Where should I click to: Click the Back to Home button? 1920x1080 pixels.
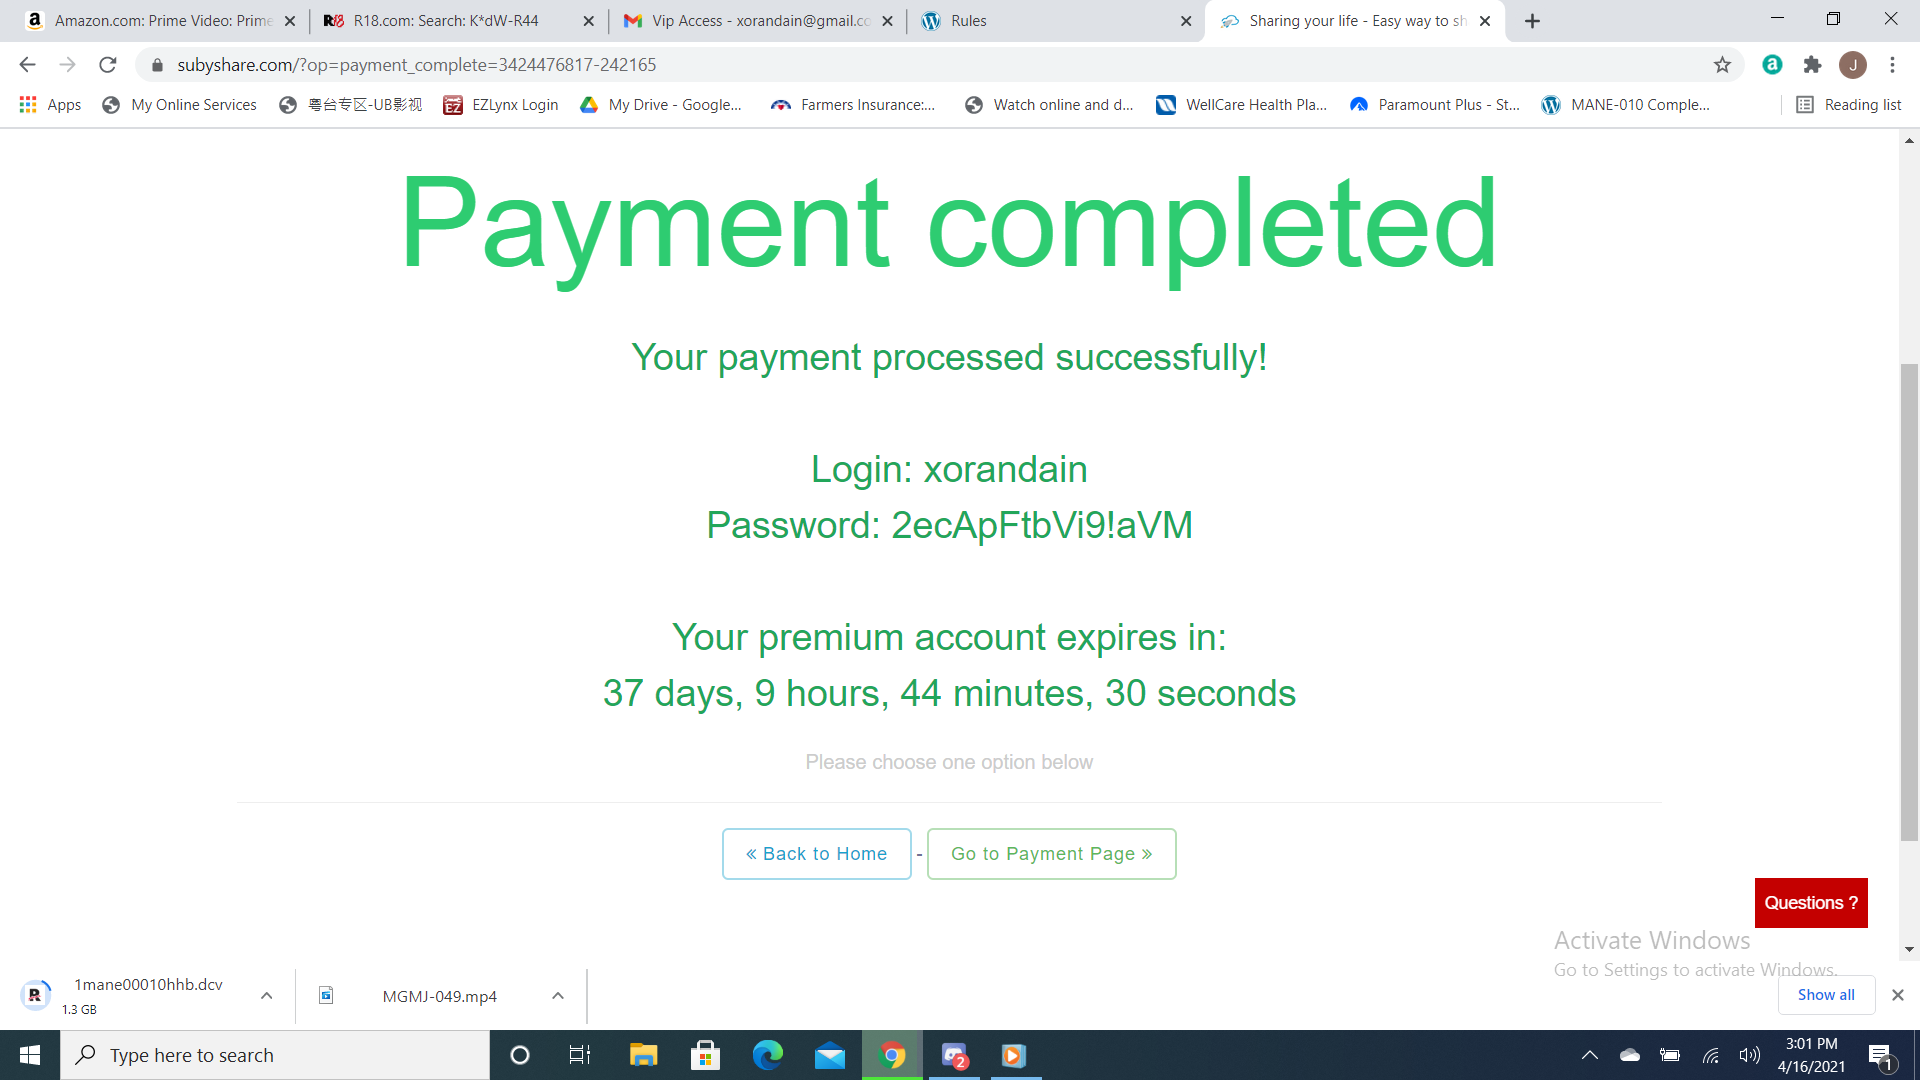tap(816, 854)
